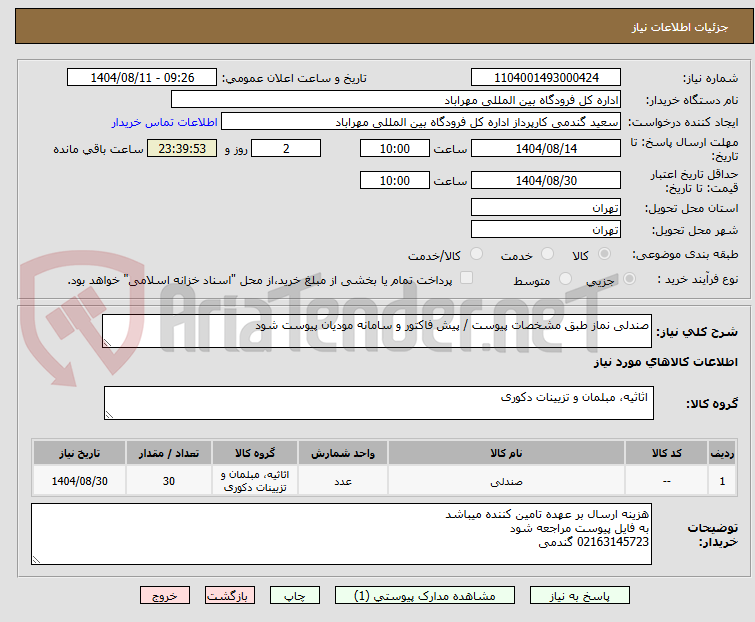
Task: Click the واحد شمارش column header
Action: click(x=343, y=453)
